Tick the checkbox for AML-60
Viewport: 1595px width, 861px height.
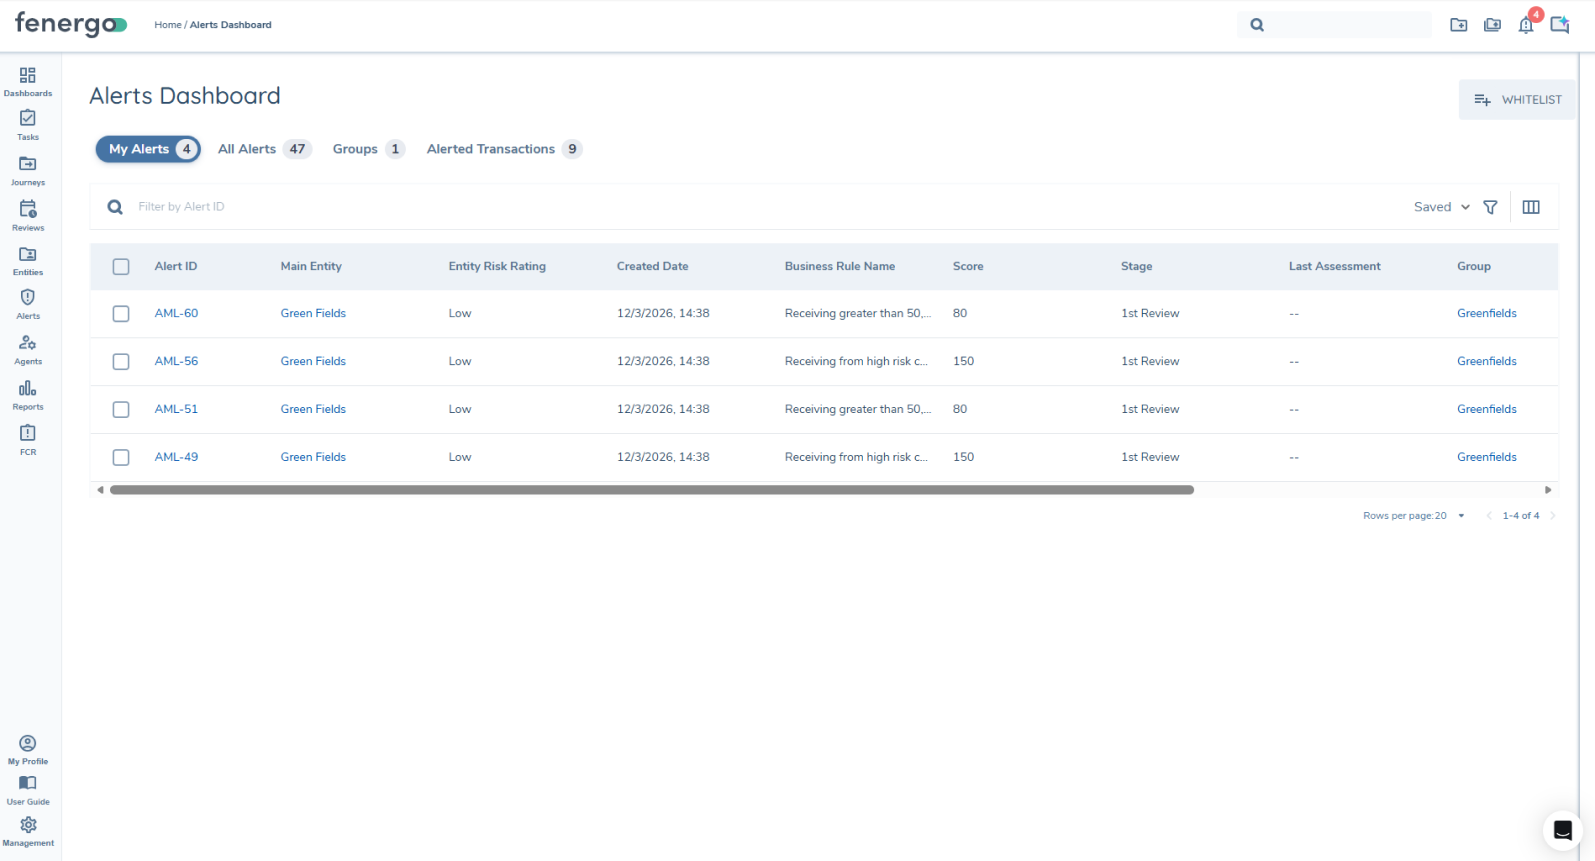pyautogui.click(x=121, y=314)
